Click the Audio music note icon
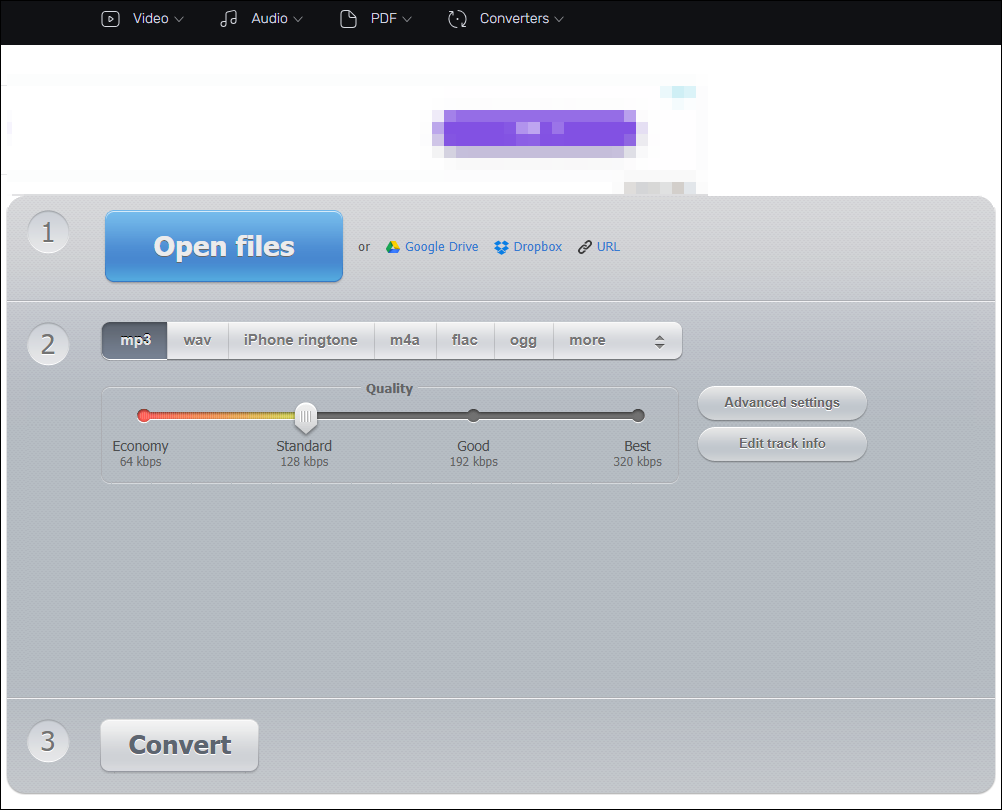Screen dimensions: 1002x810 tap(228, 19)
